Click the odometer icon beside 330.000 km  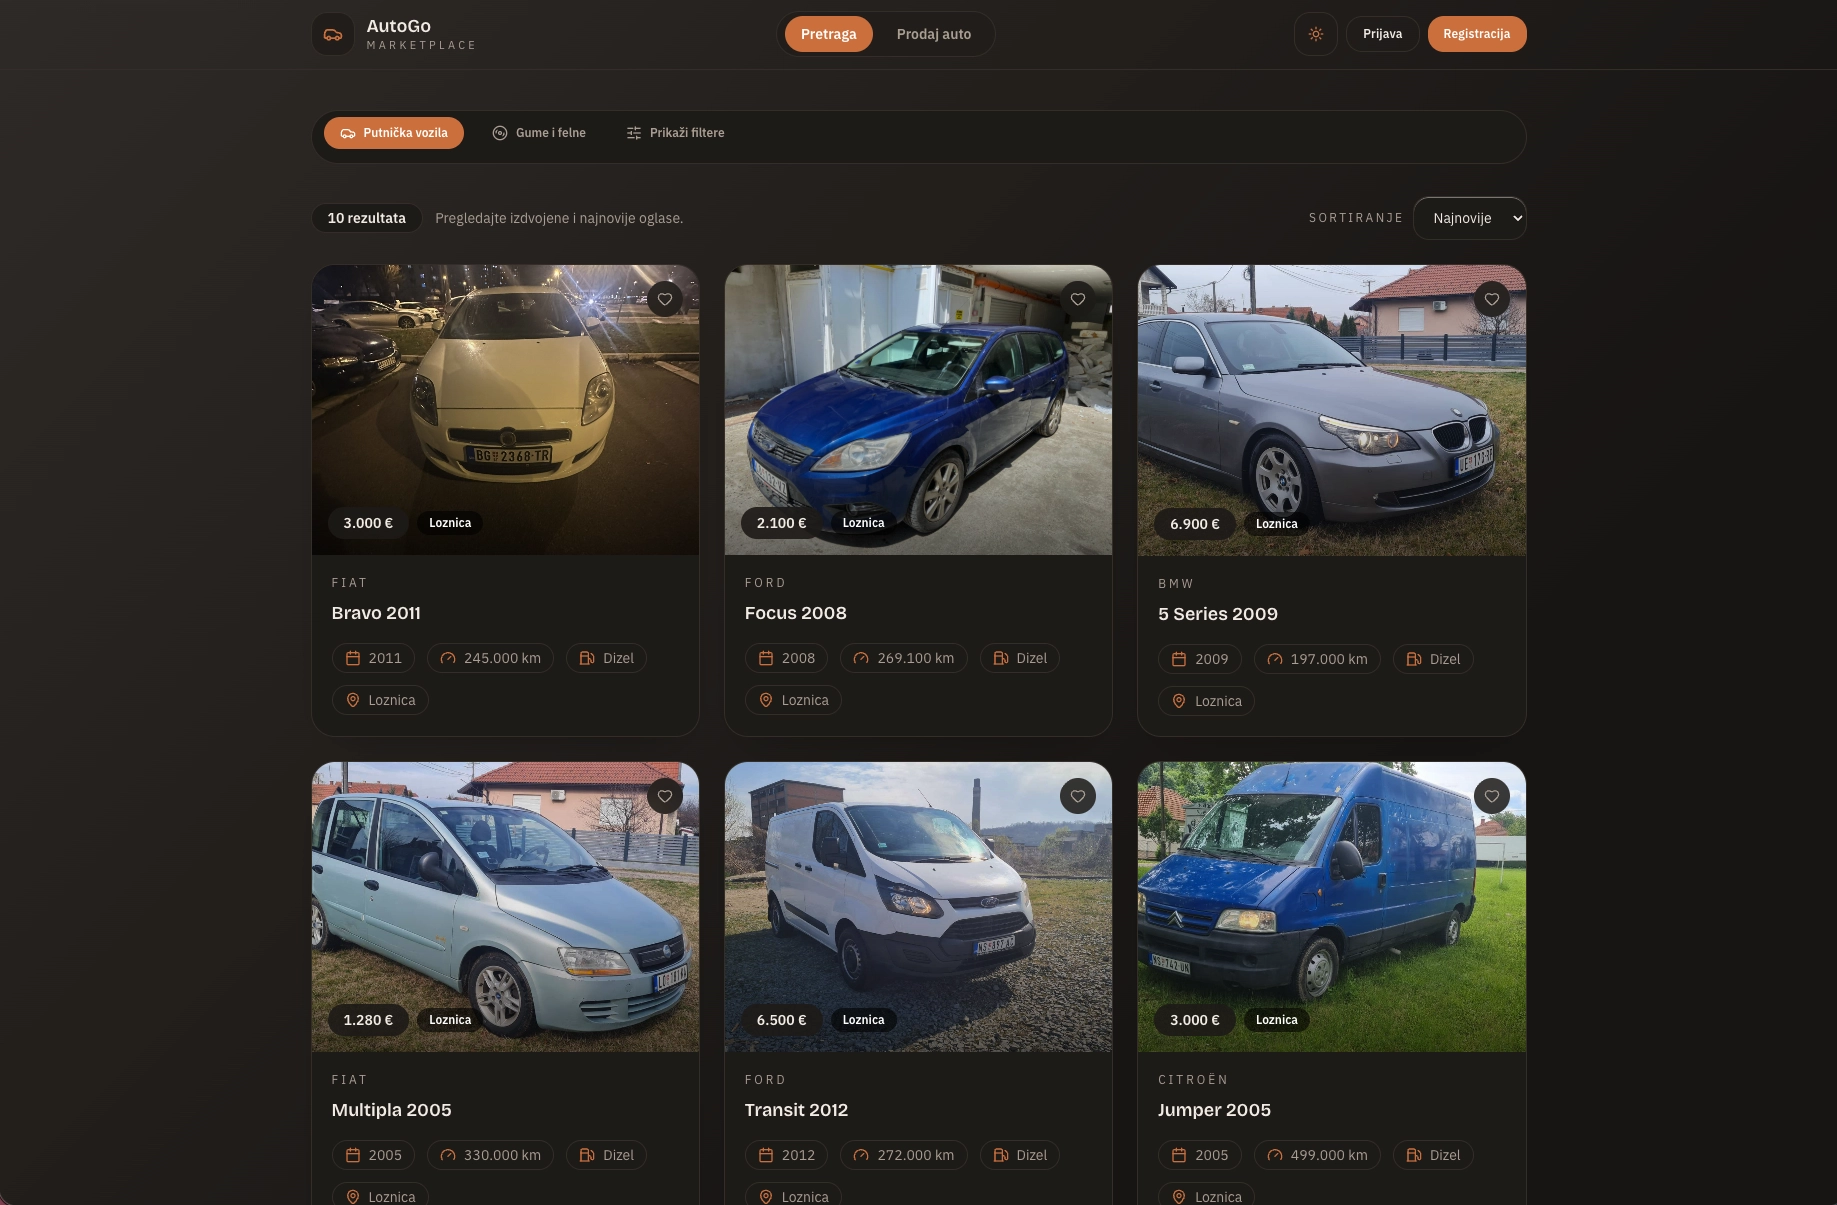tap(448, 1155)
